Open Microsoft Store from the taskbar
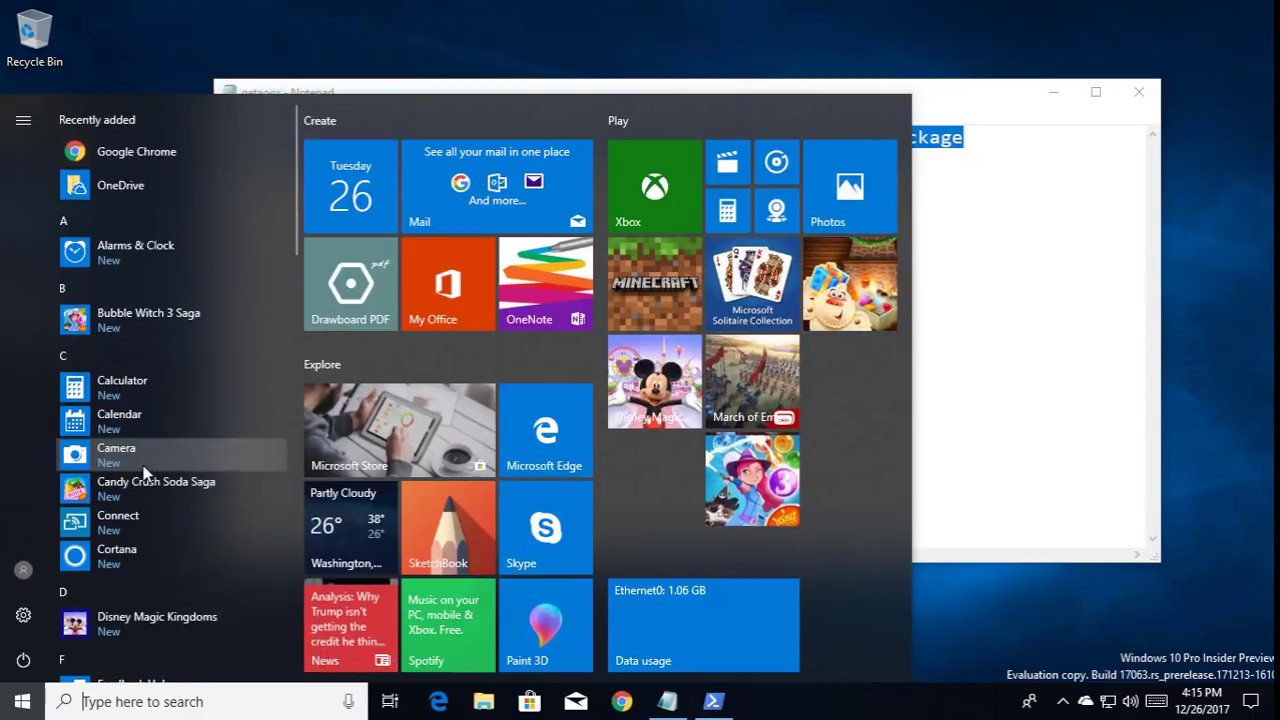This screenshot has width=1280, height=720. [x=530, y=701]
